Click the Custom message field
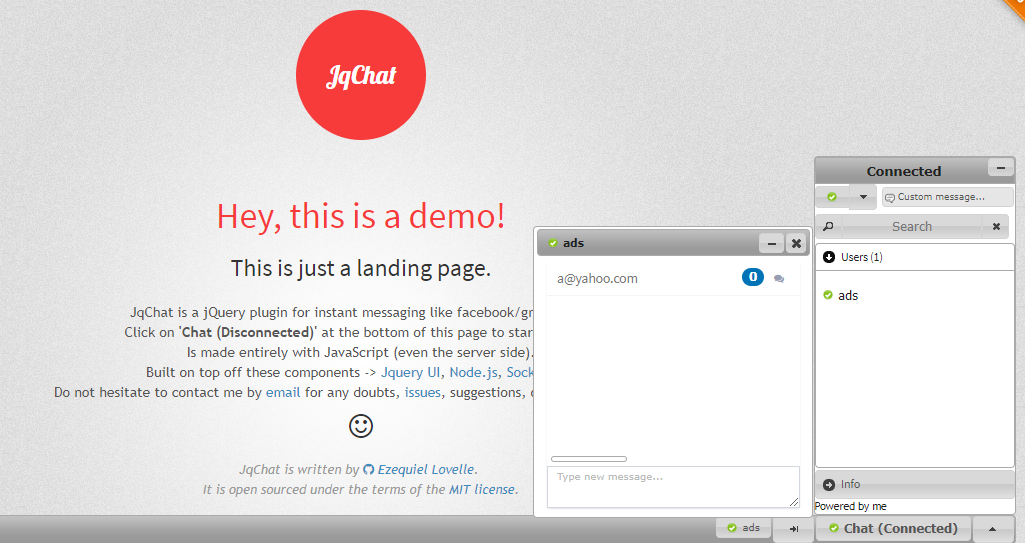The image size is (1025, 543). [947, 197]
